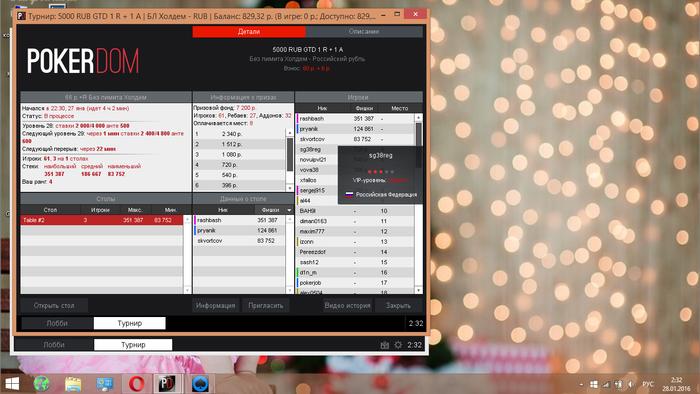Image resolution: width=700 pixels, height=394 pixels.
Task: Select first place prize row 2 340 р.
Action: coord(240,134)
